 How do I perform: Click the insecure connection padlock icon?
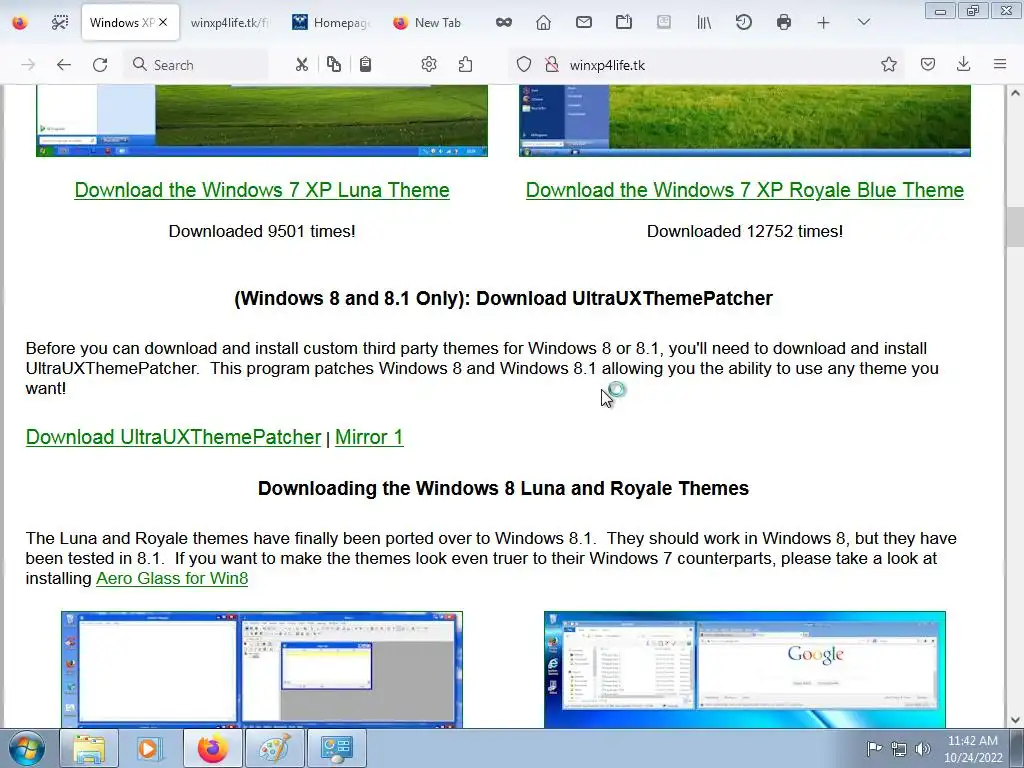coord(552,65)
